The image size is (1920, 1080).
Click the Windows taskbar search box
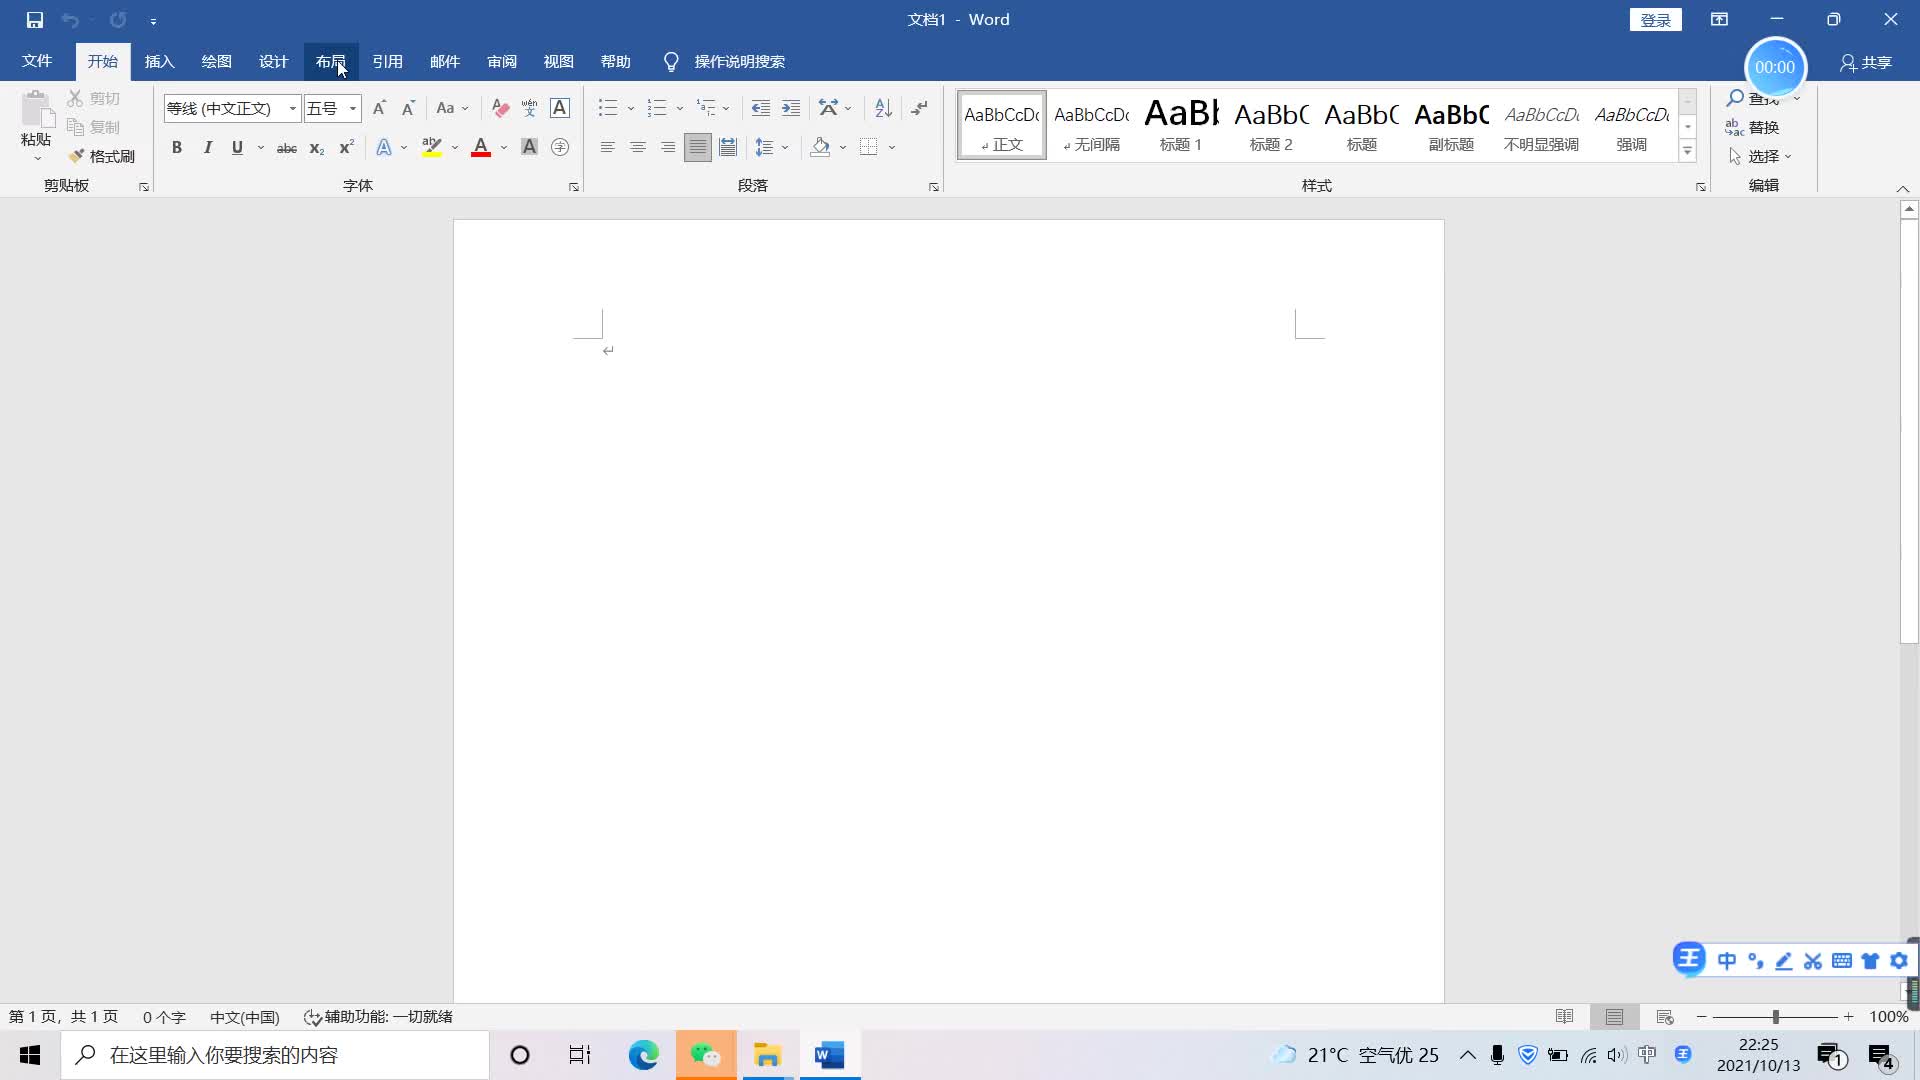275,1055
